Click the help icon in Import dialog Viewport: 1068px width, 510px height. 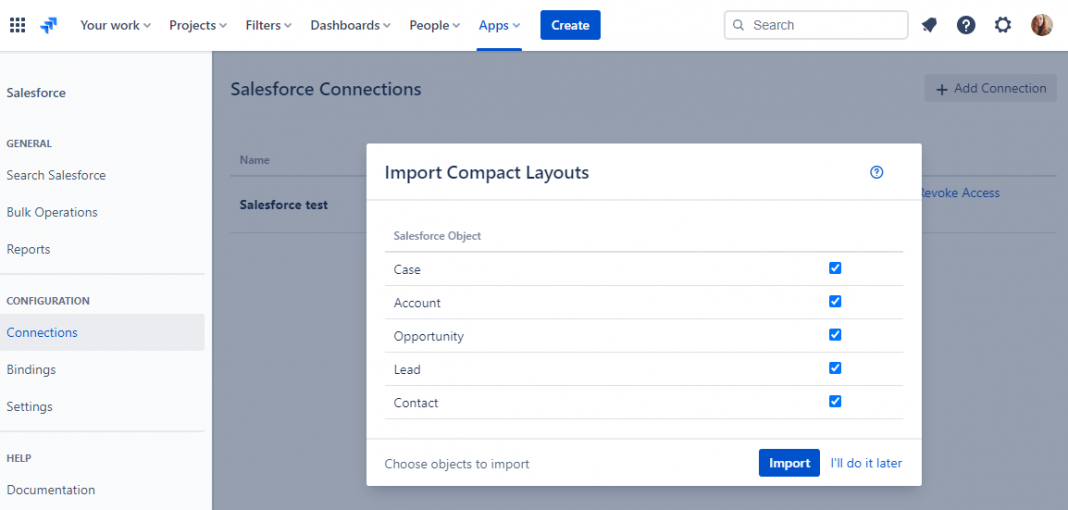point(877,172)
